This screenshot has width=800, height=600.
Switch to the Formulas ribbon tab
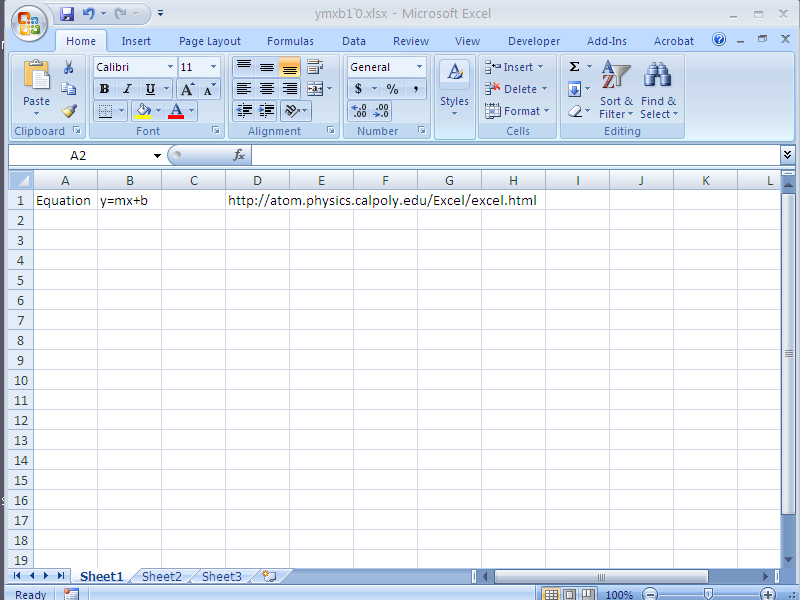tap(290, 41)
